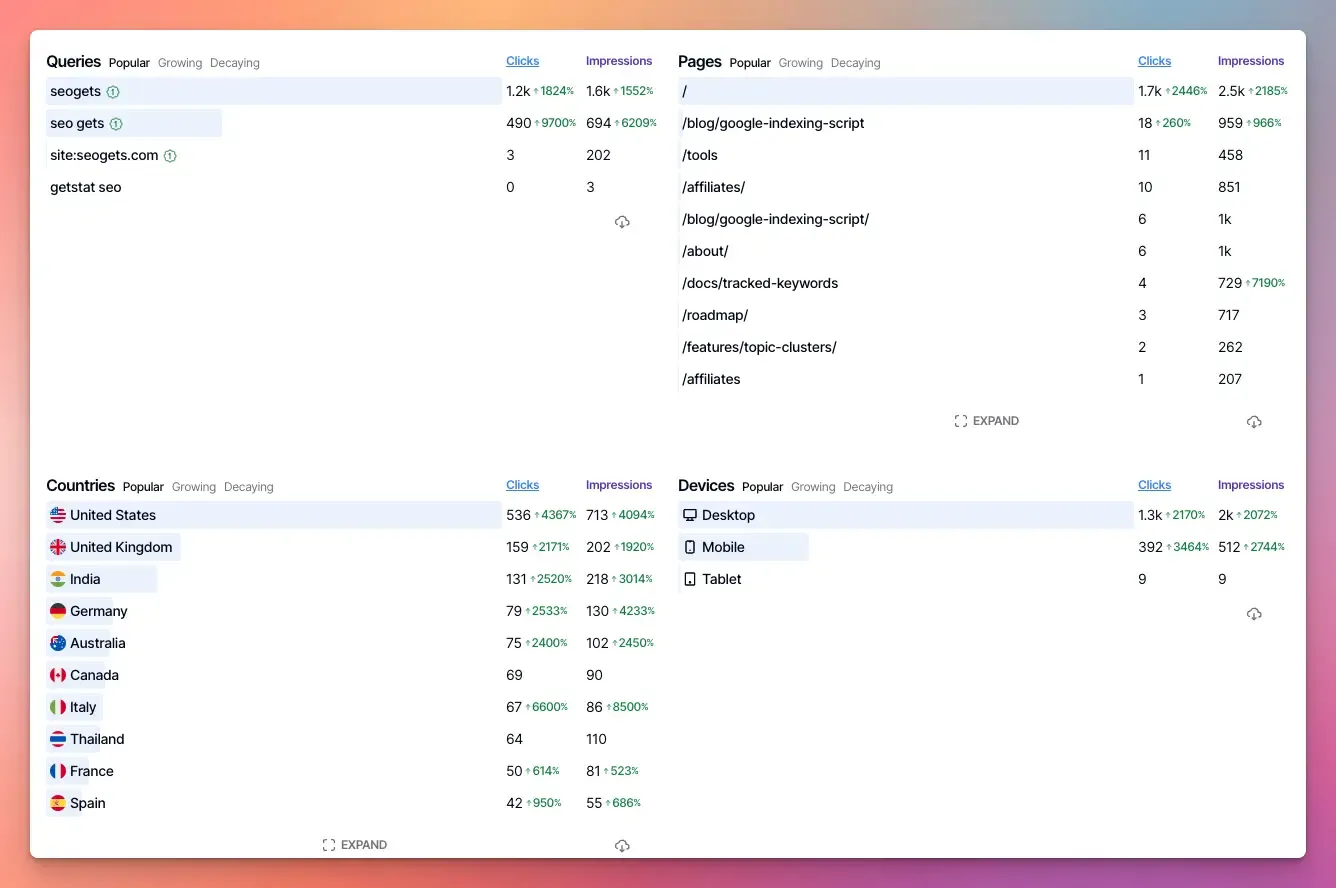Select the Mobile device row
Image resolution: width=1336 pixels, height=888 pixels.
pos(723,547)
